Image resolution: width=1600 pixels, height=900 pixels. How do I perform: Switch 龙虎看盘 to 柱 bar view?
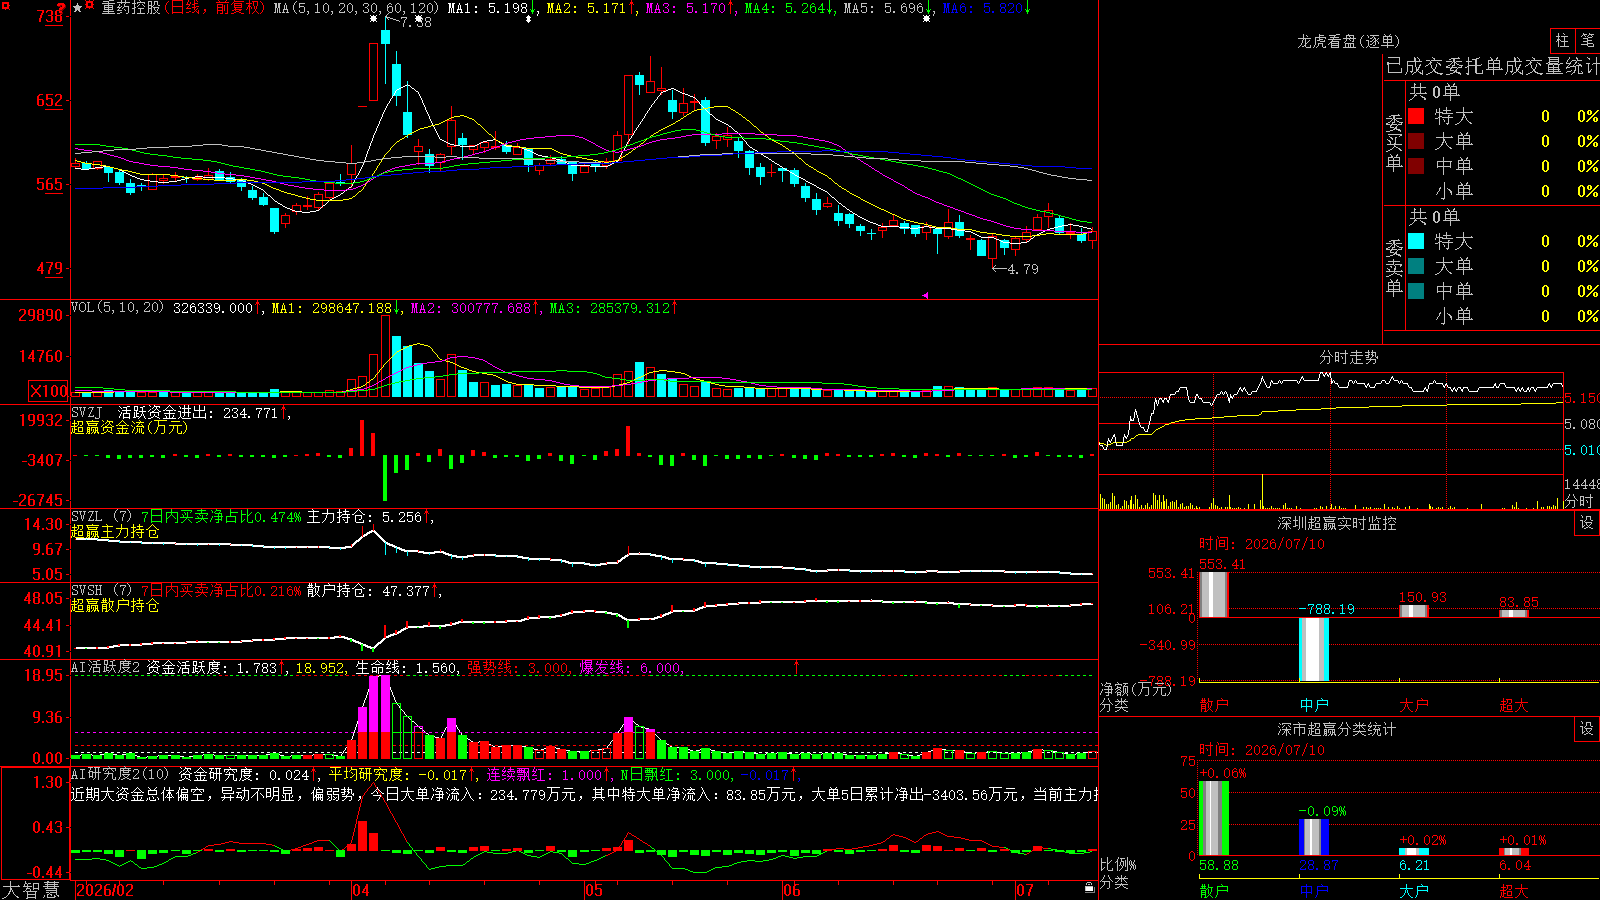click(1562, 40)
